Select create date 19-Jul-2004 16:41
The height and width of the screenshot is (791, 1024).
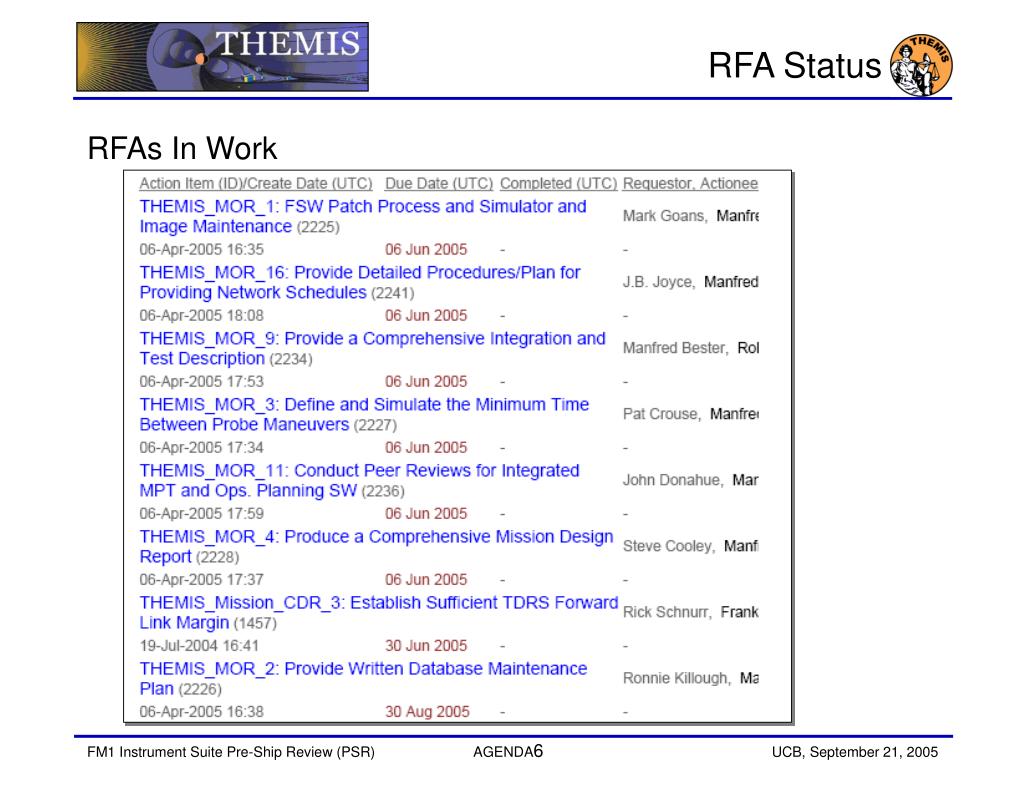[199, 645]
